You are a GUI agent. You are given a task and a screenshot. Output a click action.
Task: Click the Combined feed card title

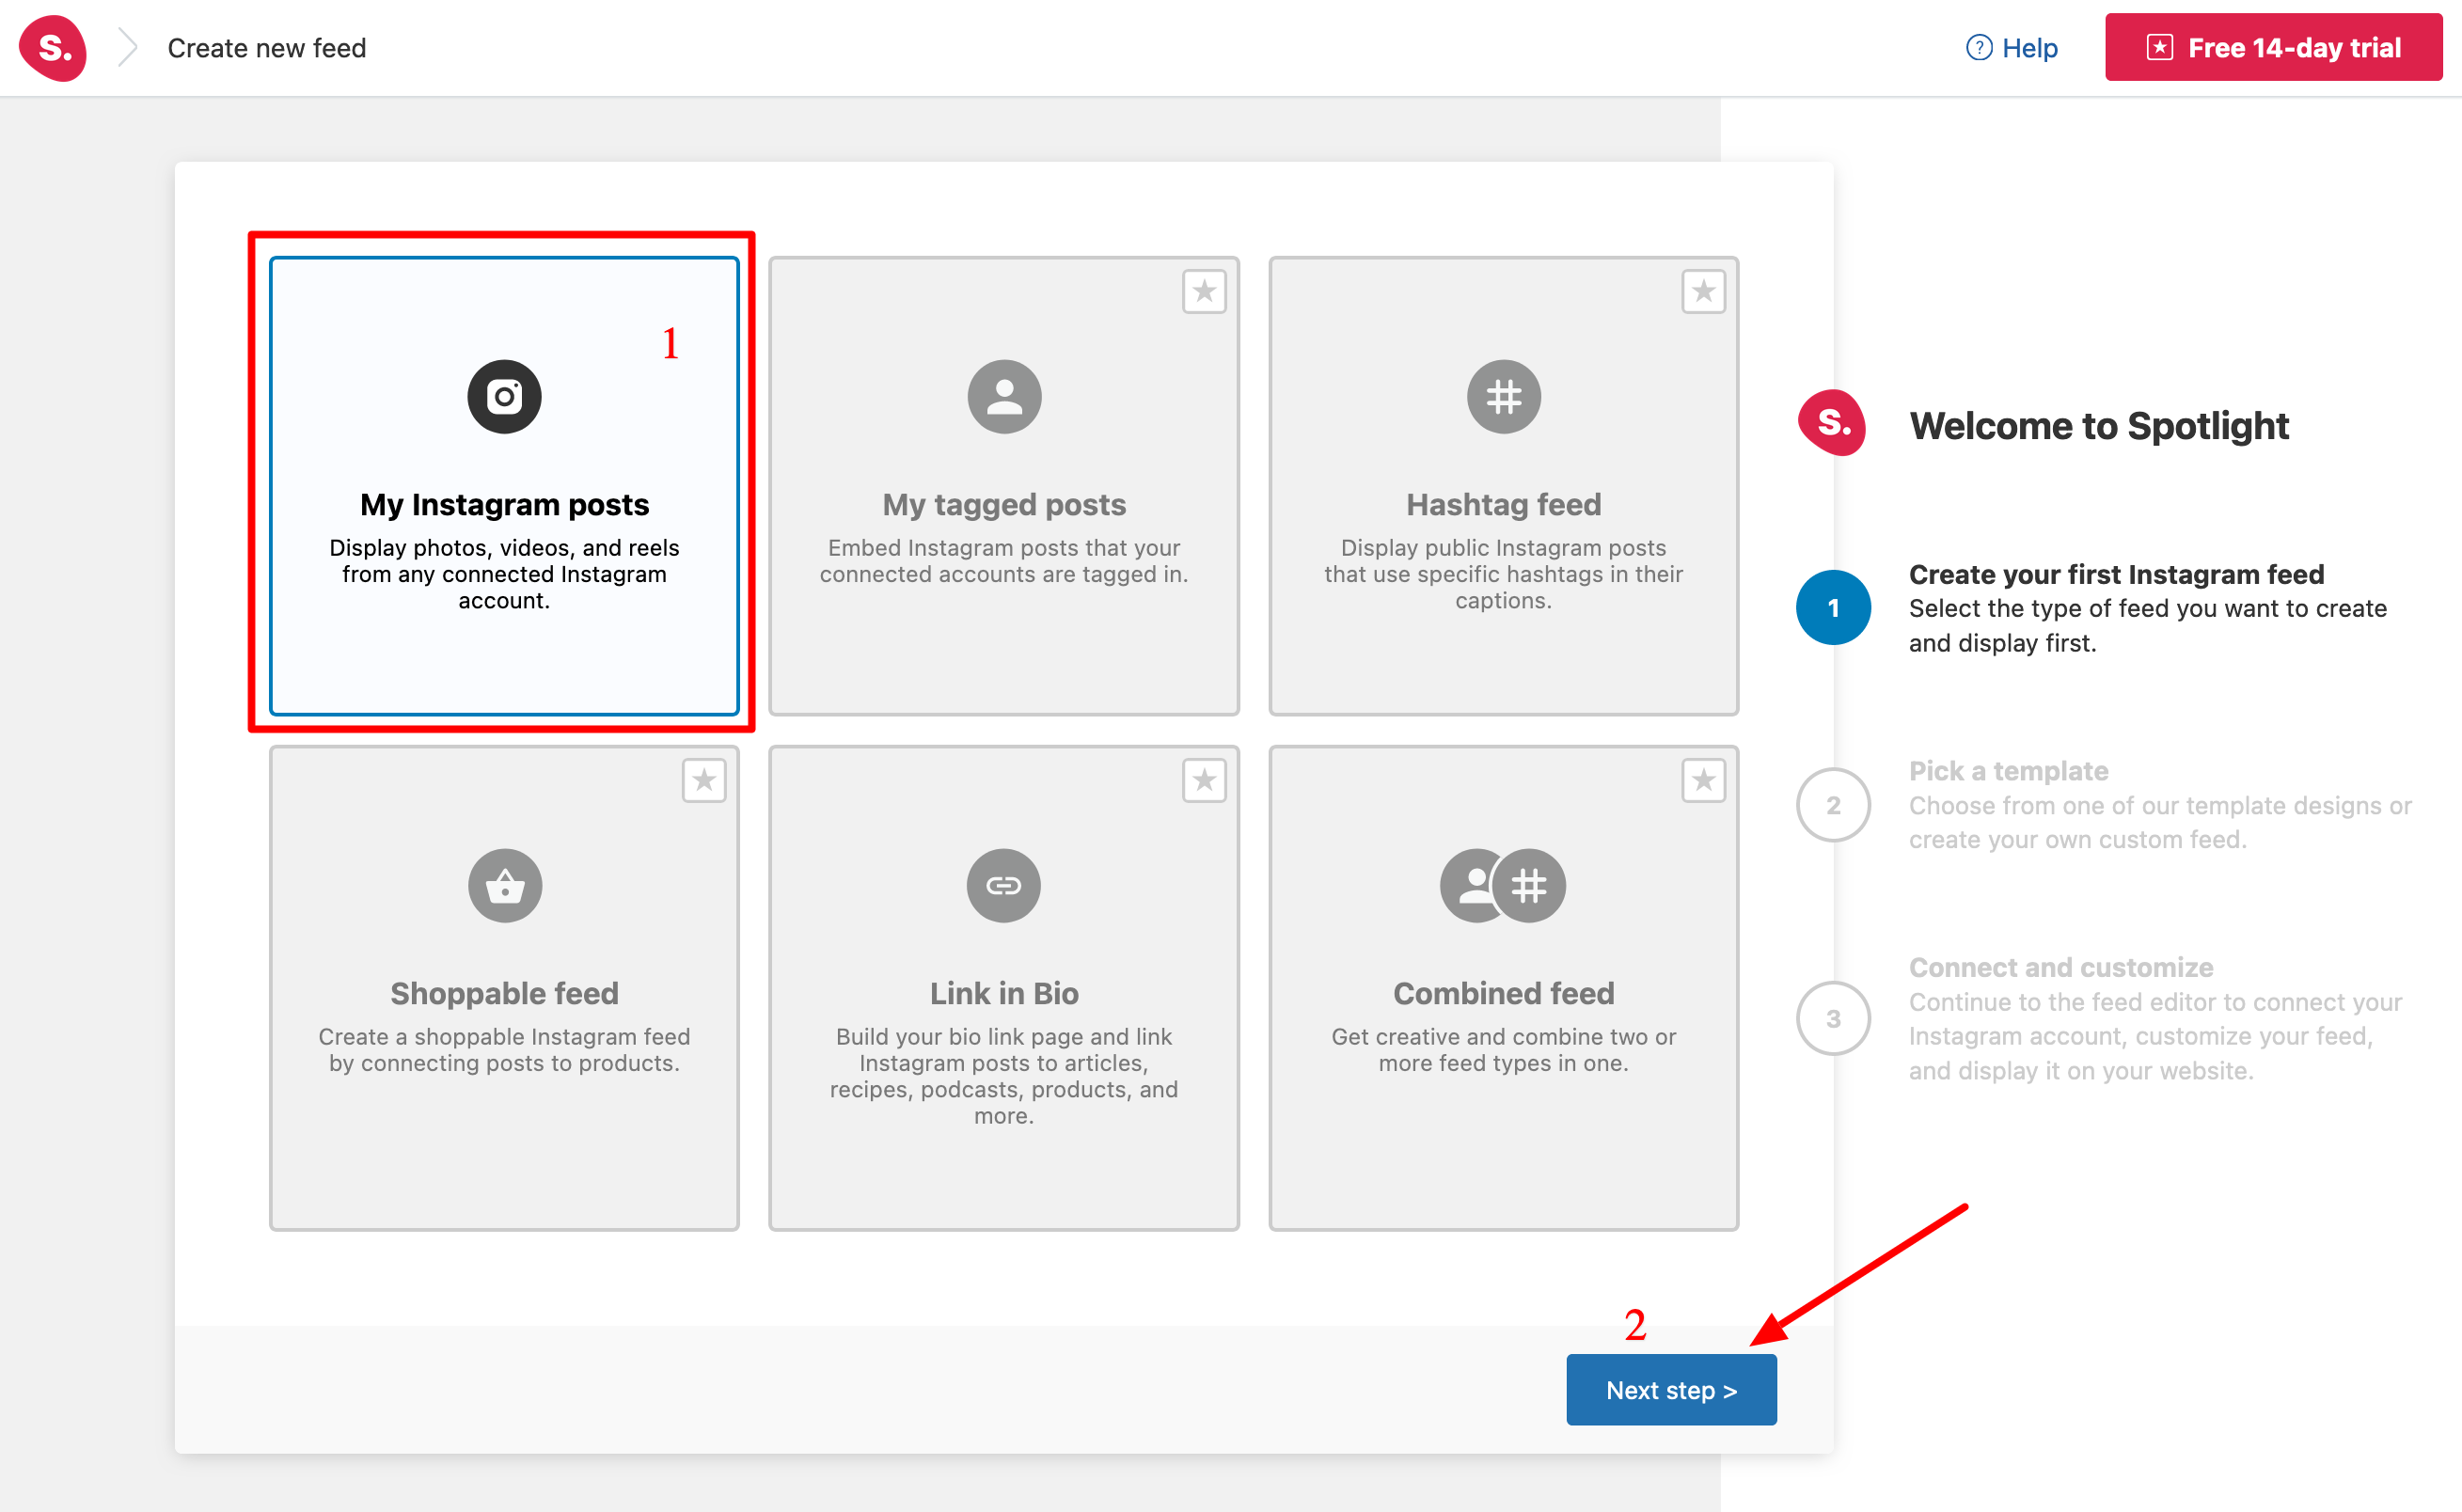click(1503, 994)
